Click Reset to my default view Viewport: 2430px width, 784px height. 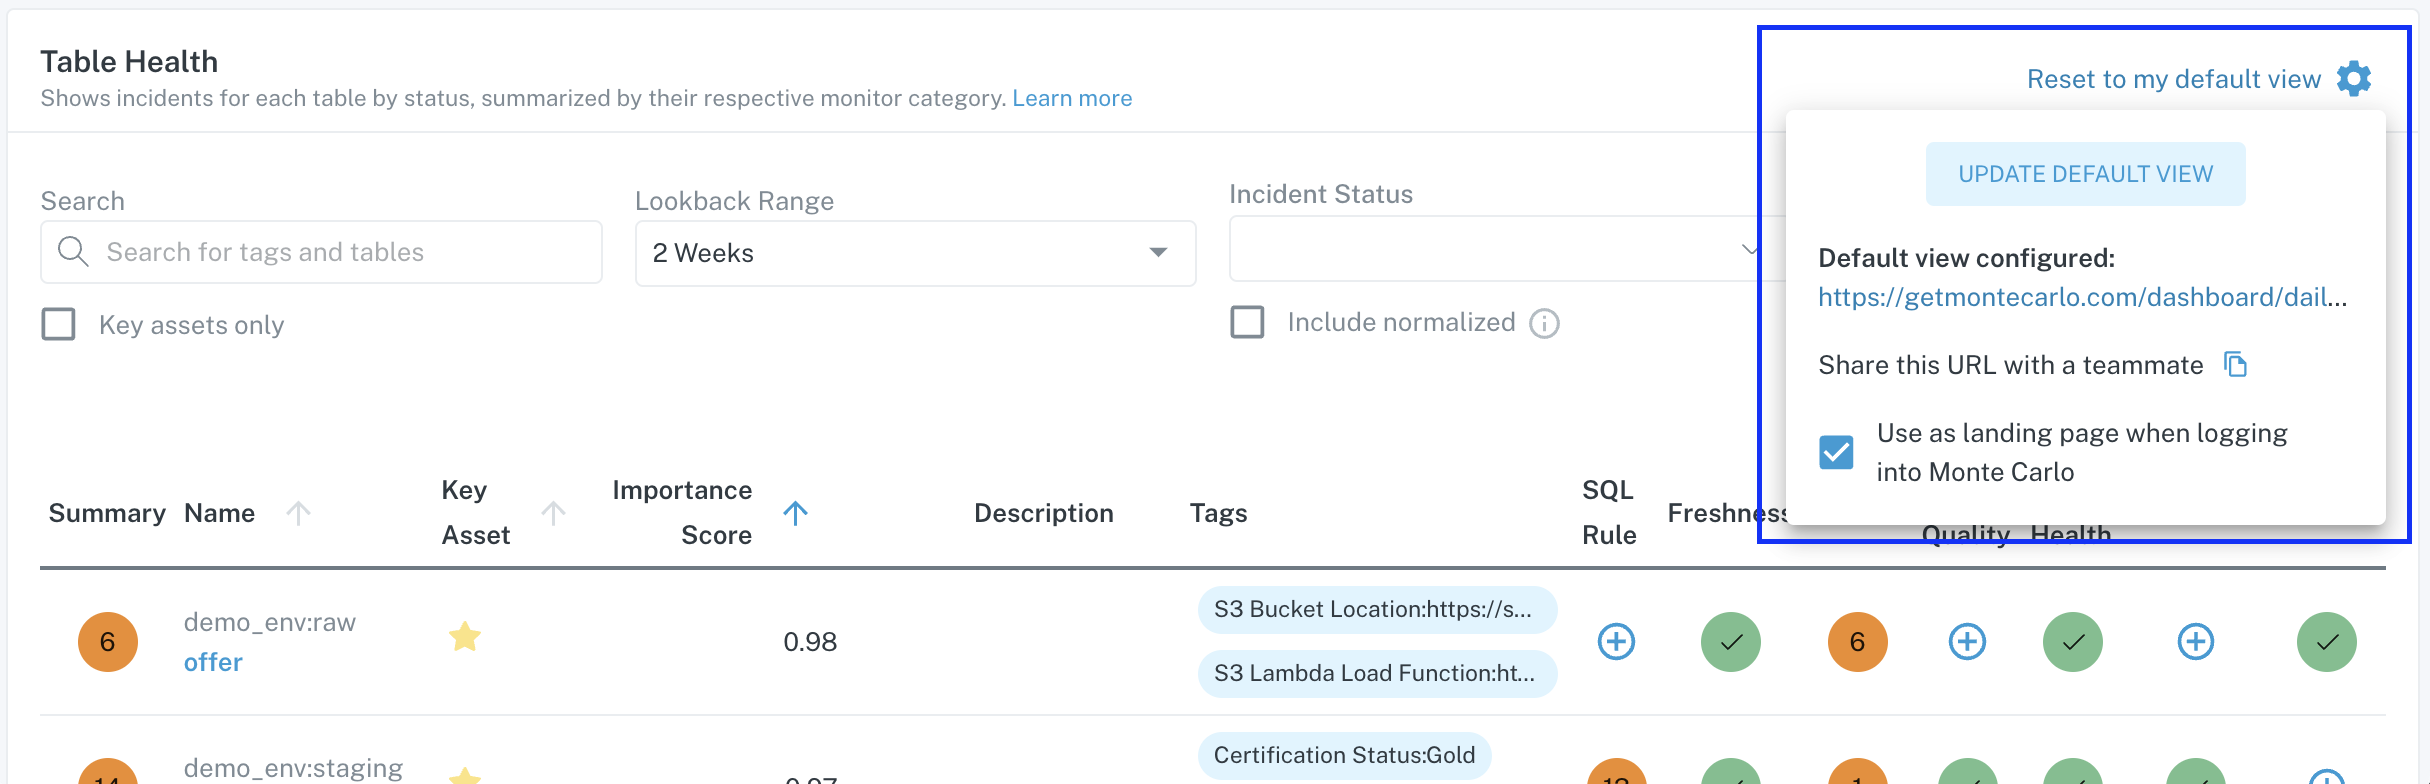[x=2173, y=79]
